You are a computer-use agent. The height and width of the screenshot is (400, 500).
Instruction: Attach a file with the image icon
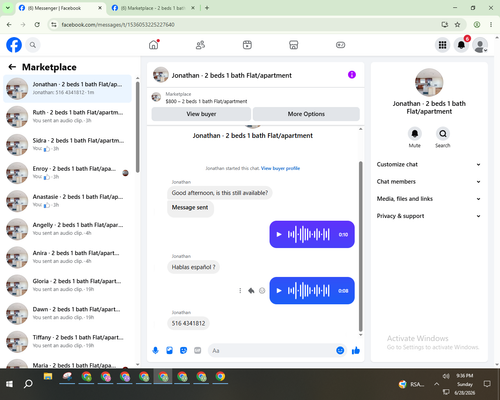[169, 350]
